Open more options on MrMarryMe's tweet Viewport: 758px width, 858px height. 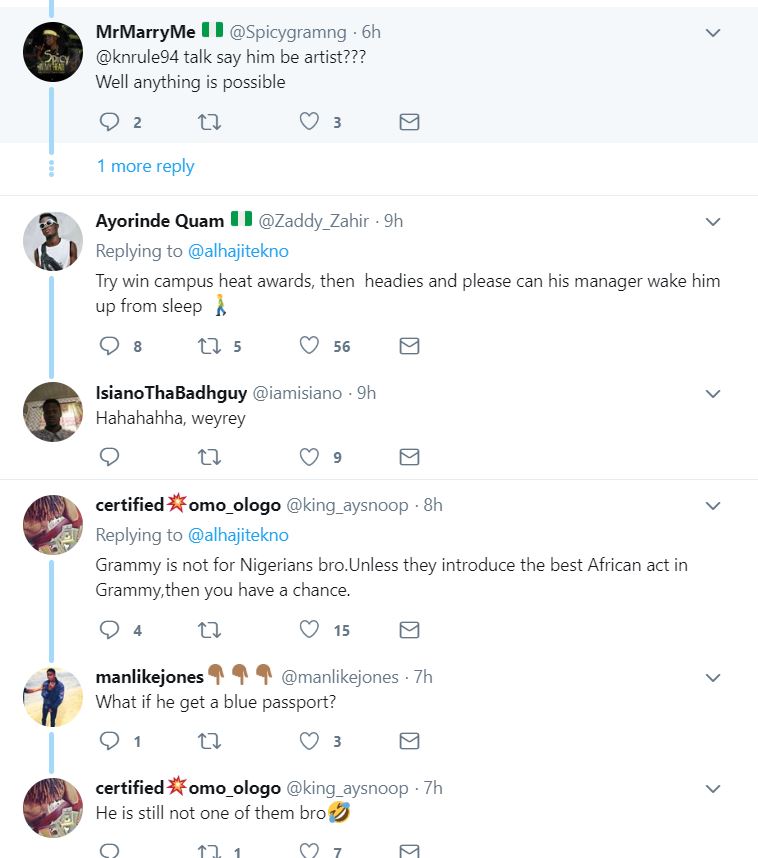(713, 33)
